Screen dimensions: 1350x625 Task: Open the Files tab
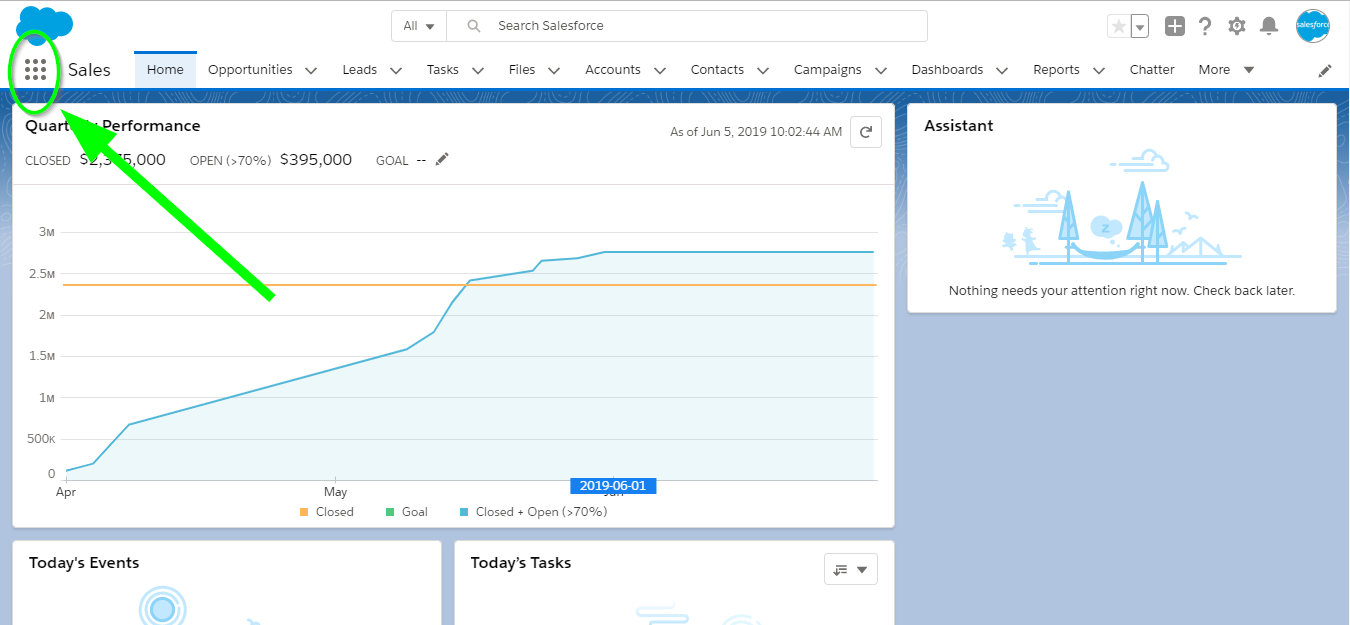522,70
